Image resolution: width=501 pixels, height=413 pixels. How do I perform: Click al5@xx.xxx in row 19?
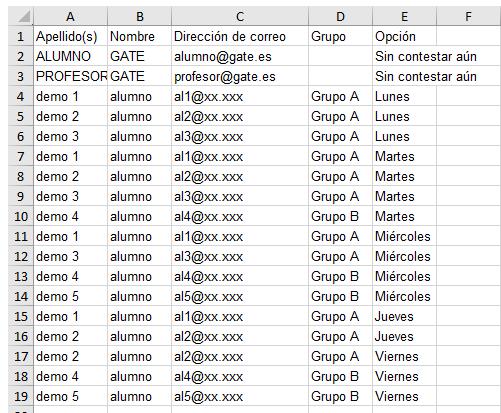tap(240, 396)
